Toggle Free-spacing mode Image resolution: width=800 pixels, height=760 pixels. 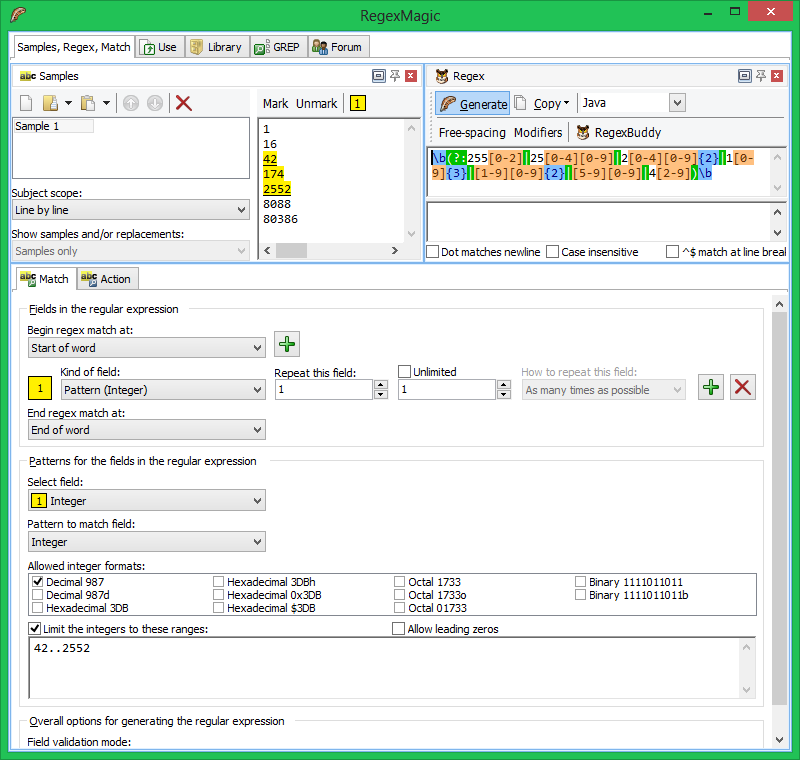tap(472, 133)
